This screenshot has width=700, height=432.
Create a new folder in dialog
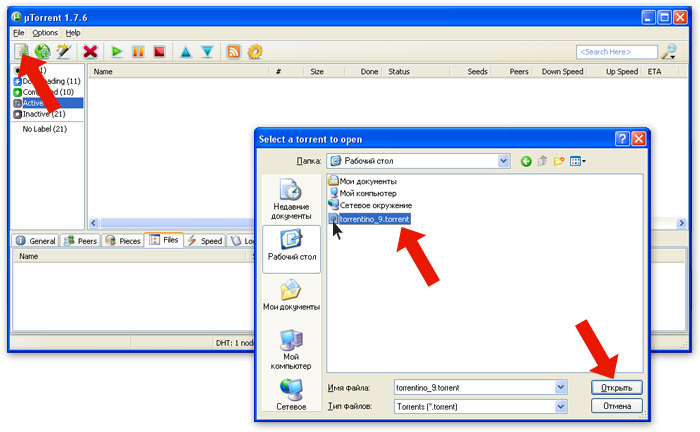558,161
